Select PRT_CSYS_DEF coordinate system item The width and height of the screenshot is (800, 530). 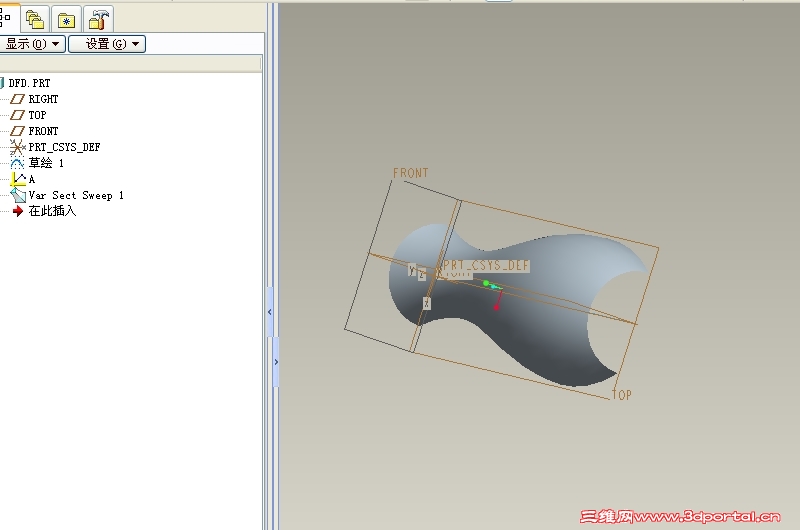click(x=64, y=147)
